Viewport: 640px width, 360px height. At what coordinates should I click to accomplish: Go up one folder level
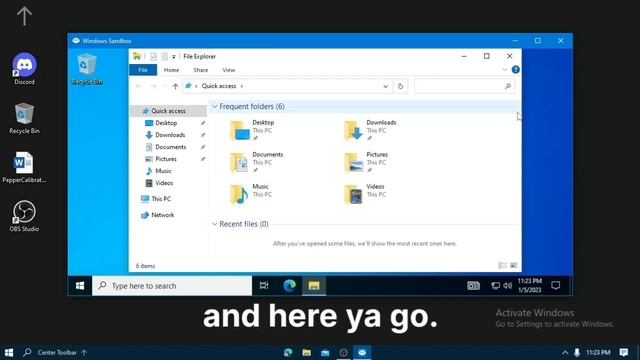(176, 86)
